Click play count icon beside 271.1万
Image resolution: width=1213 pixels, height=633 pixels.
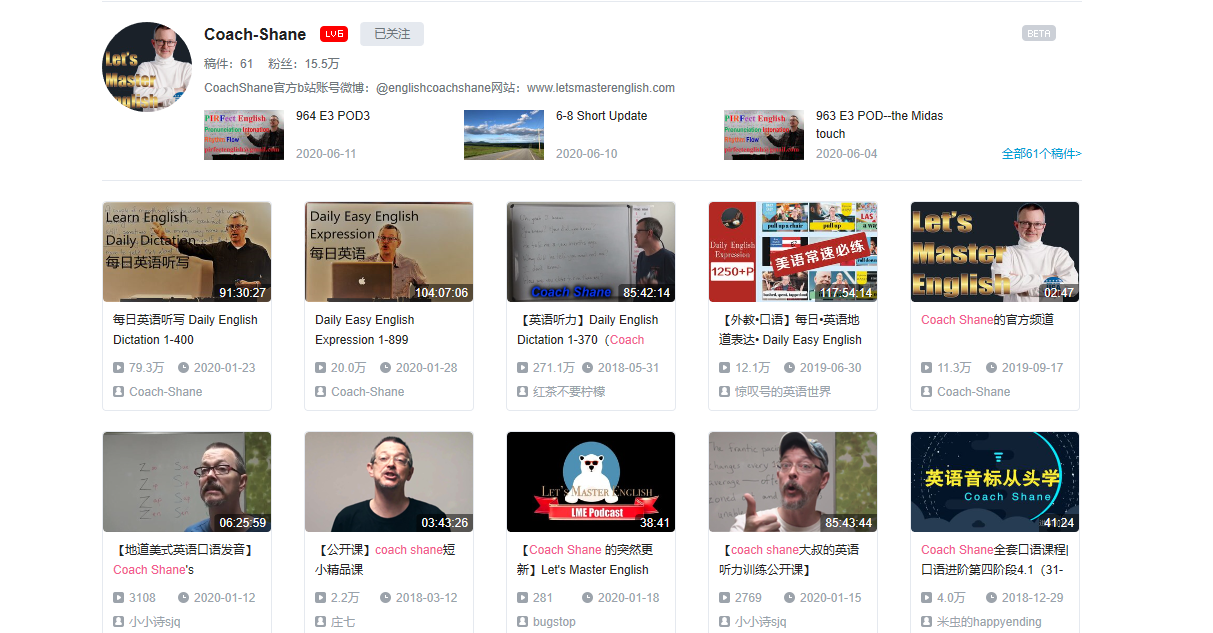point(523,368)
